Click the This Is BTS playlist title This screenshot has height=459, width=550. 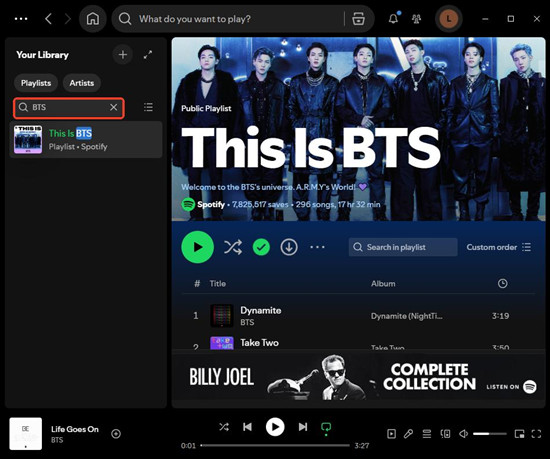click(311, 147)
